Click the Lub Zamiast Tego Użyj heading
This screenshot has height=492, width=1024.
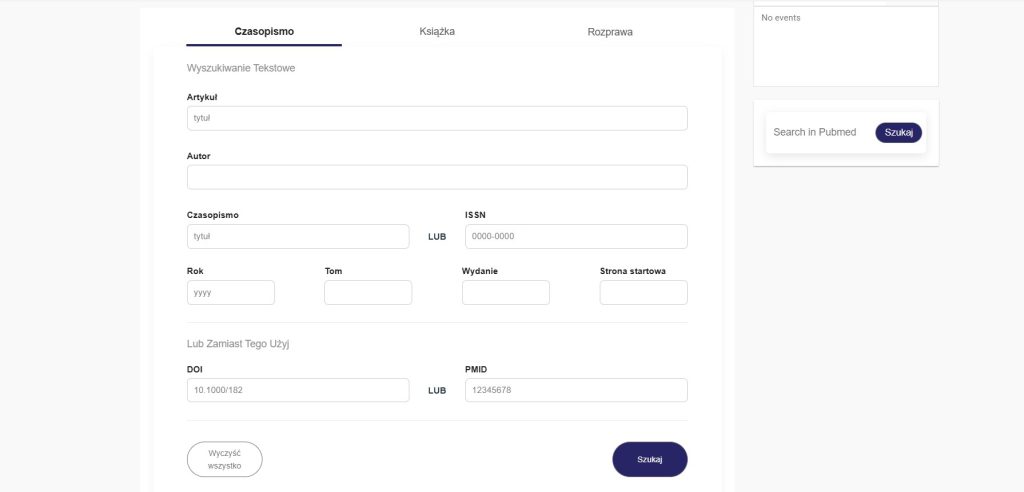239,344
